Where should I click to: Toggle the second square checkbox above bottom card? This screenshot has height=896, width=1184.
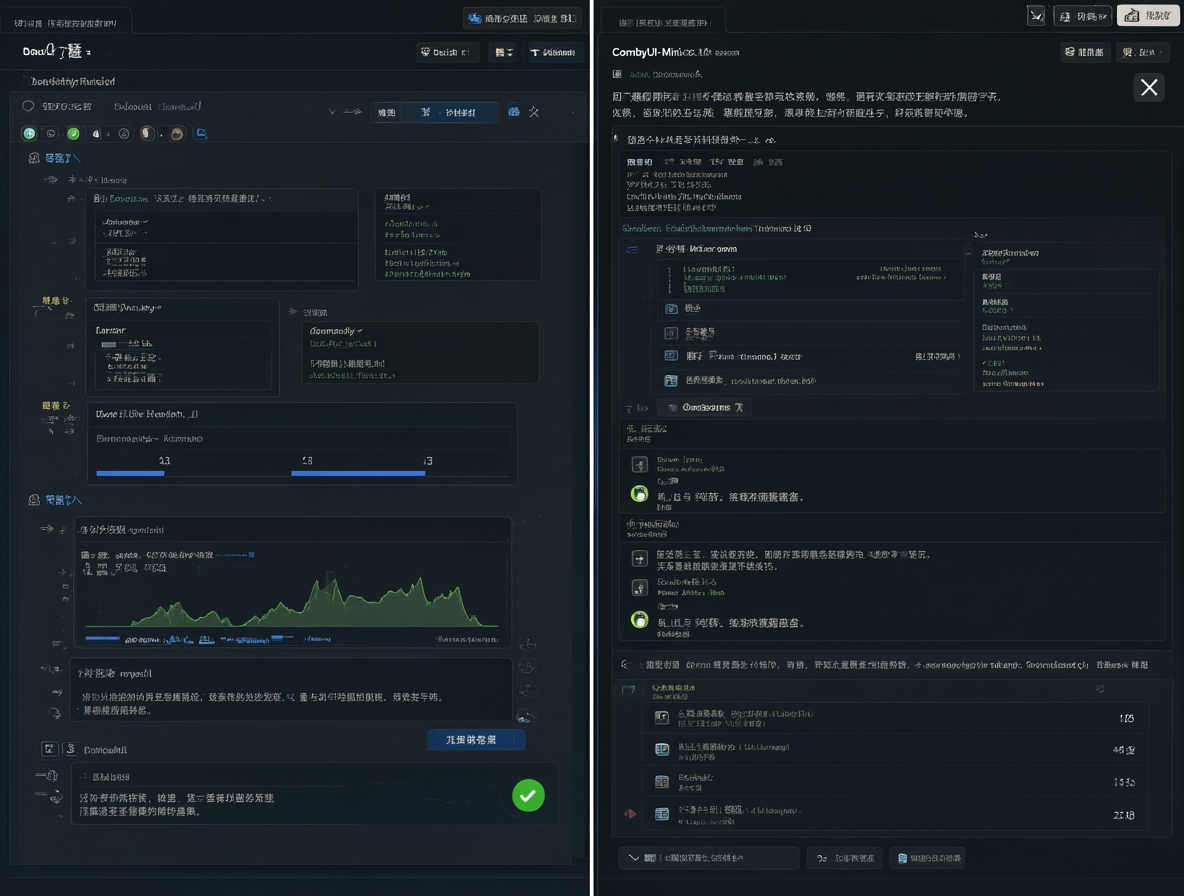70,749
